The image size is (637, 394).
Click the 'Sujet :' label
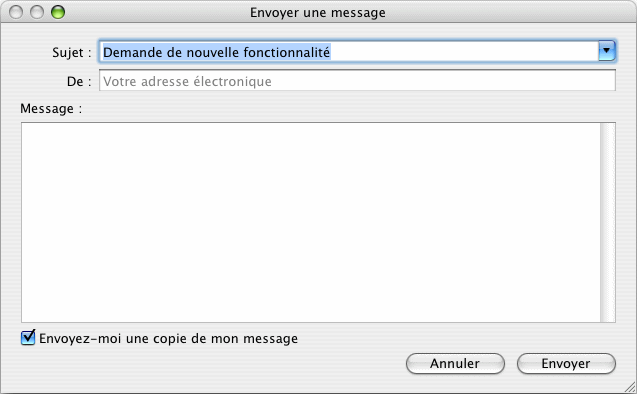tap(72, 53)
